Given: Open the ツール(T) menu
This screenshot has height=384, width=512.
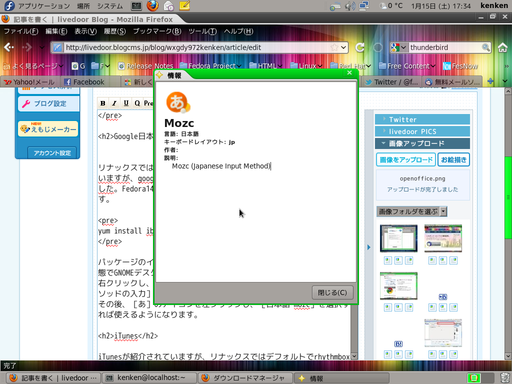Looking at the screenshot, I should point(202,31).
